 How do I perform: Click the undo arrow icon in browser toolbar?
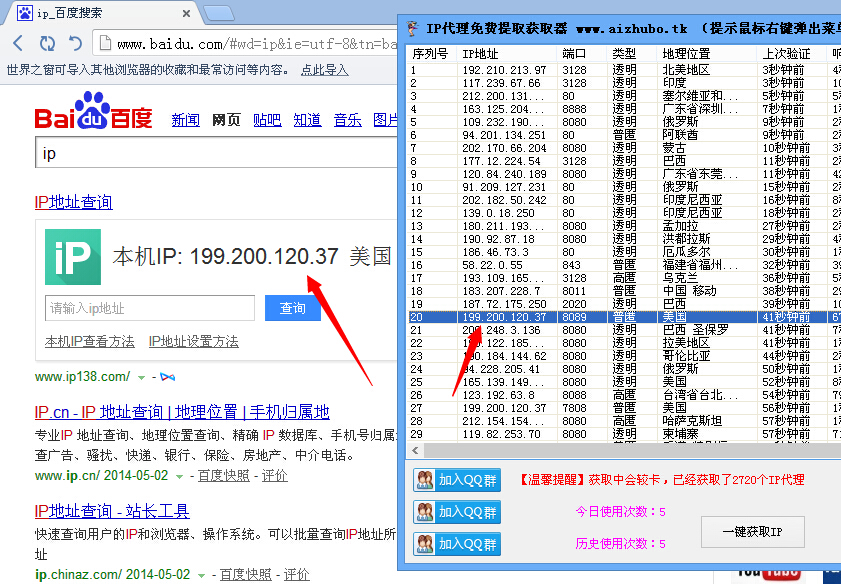tap(75, 43)
